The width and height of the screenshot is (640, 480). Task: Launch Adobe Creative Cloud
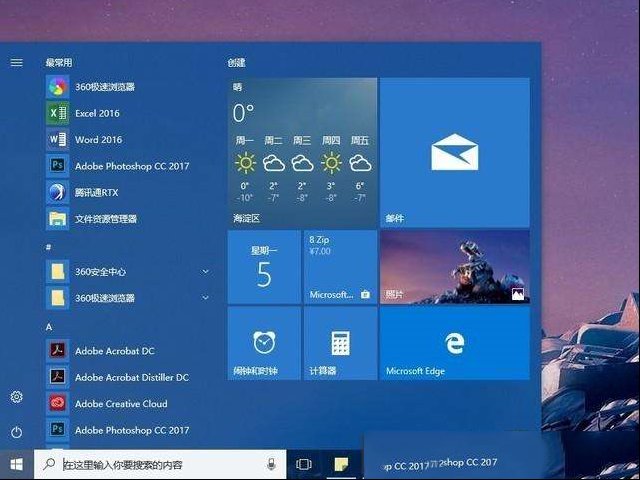(129, 404)
